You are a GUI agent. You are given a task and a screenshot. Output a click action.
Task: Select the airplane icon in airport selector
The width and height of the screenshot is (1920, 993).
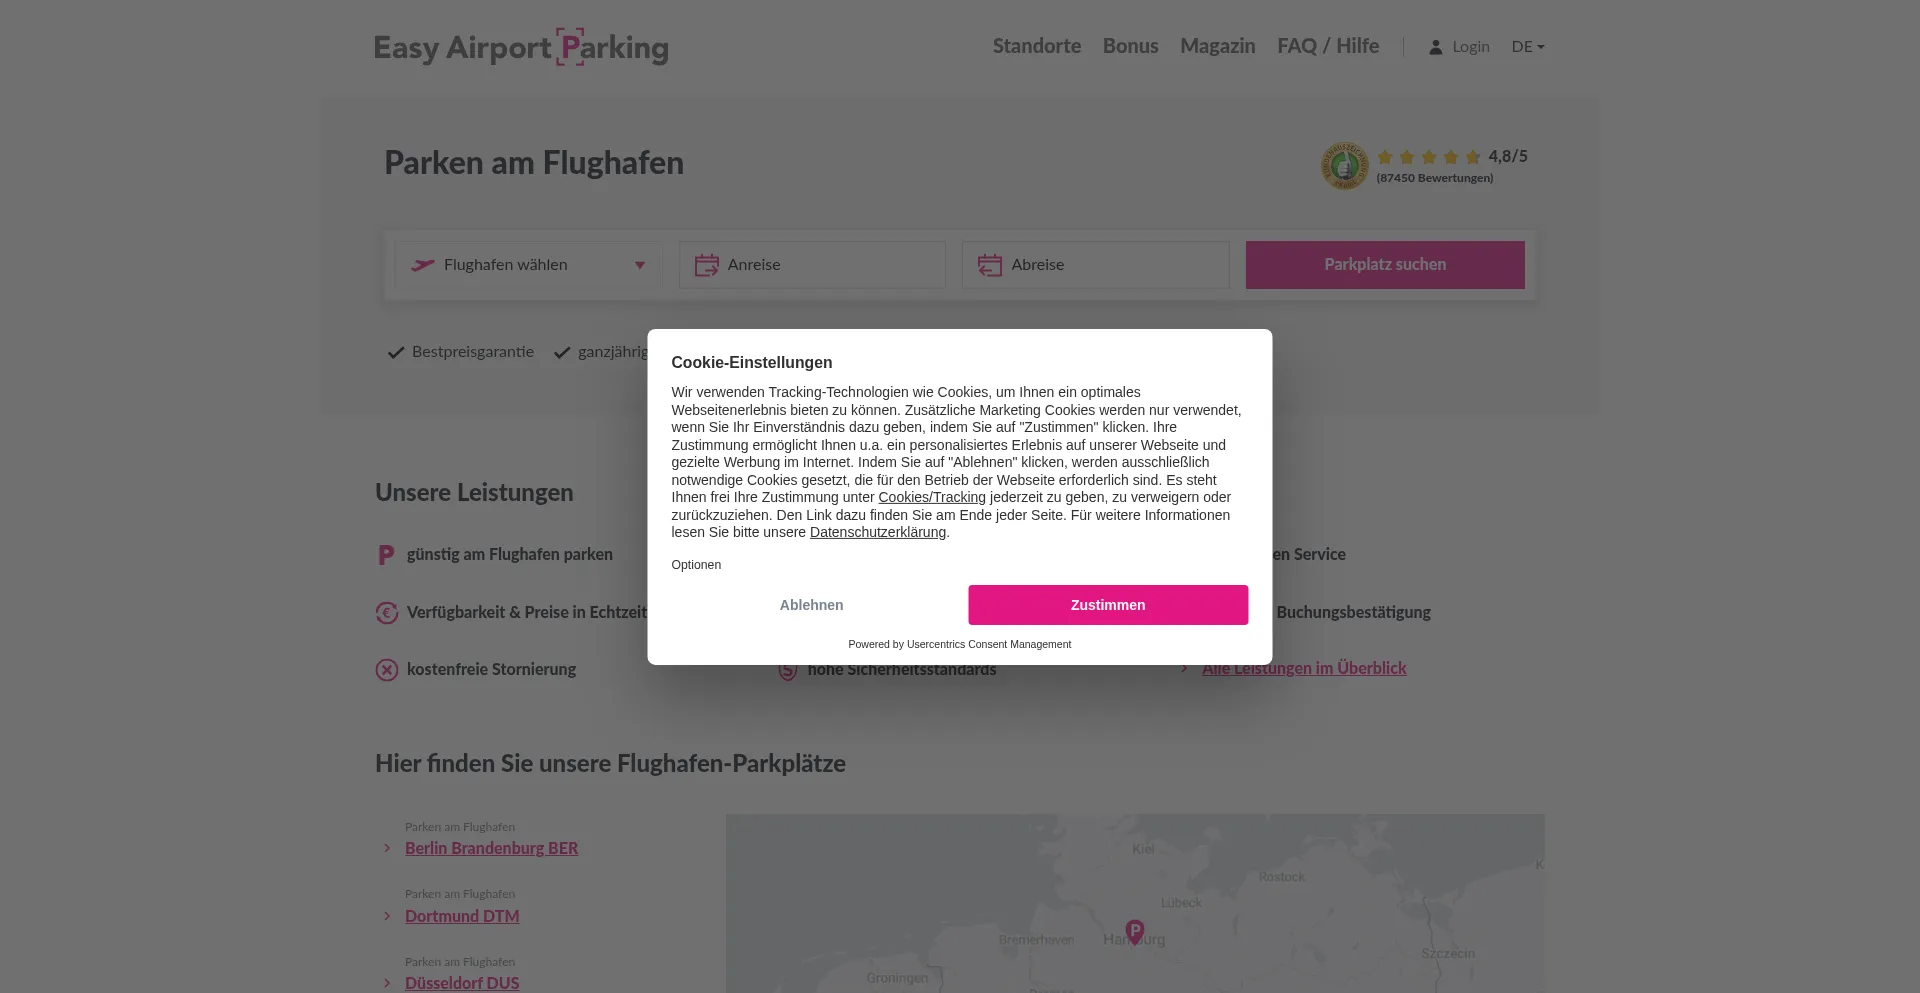[x=423, y=264]
